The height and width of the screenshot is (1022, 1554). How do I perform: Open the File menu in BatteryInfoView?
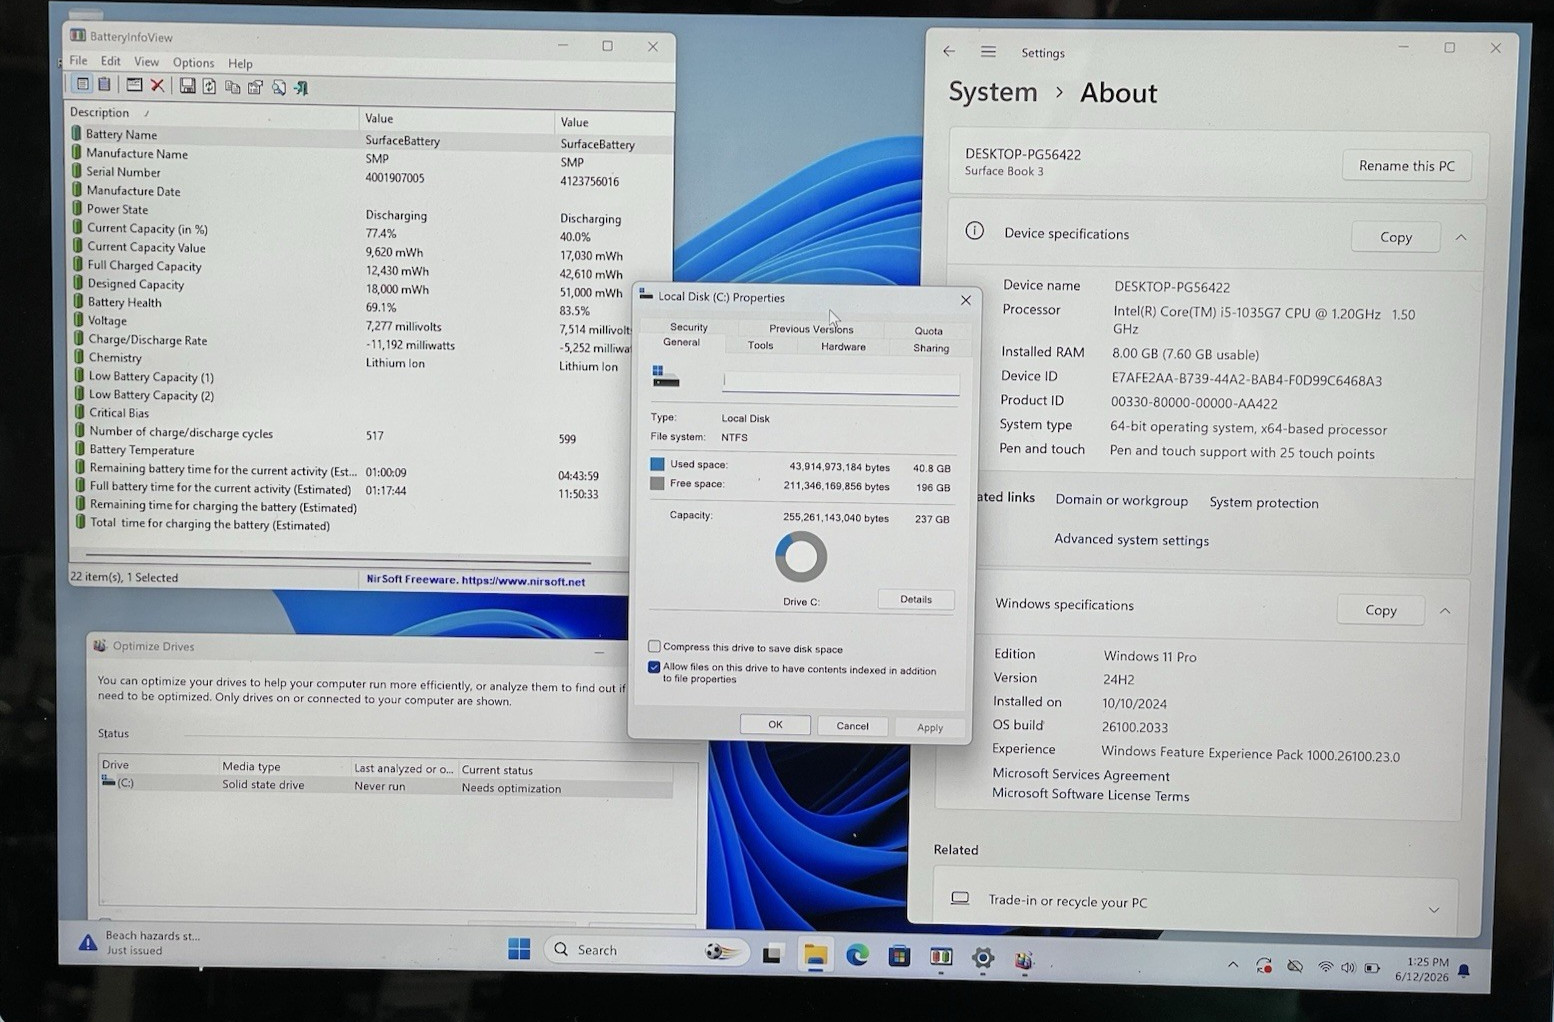(78, 60)
